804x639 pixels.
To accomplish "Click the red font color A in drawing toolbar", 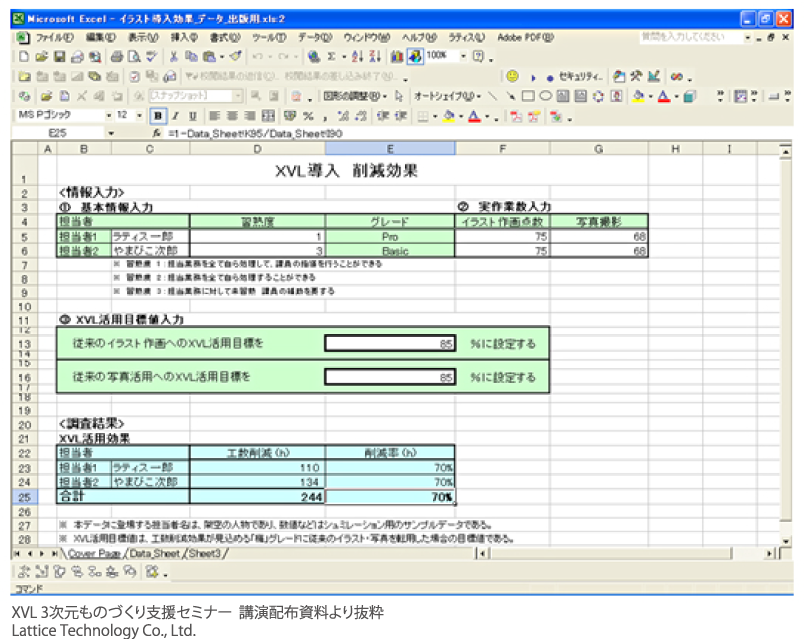I will [x=664, y=96].
